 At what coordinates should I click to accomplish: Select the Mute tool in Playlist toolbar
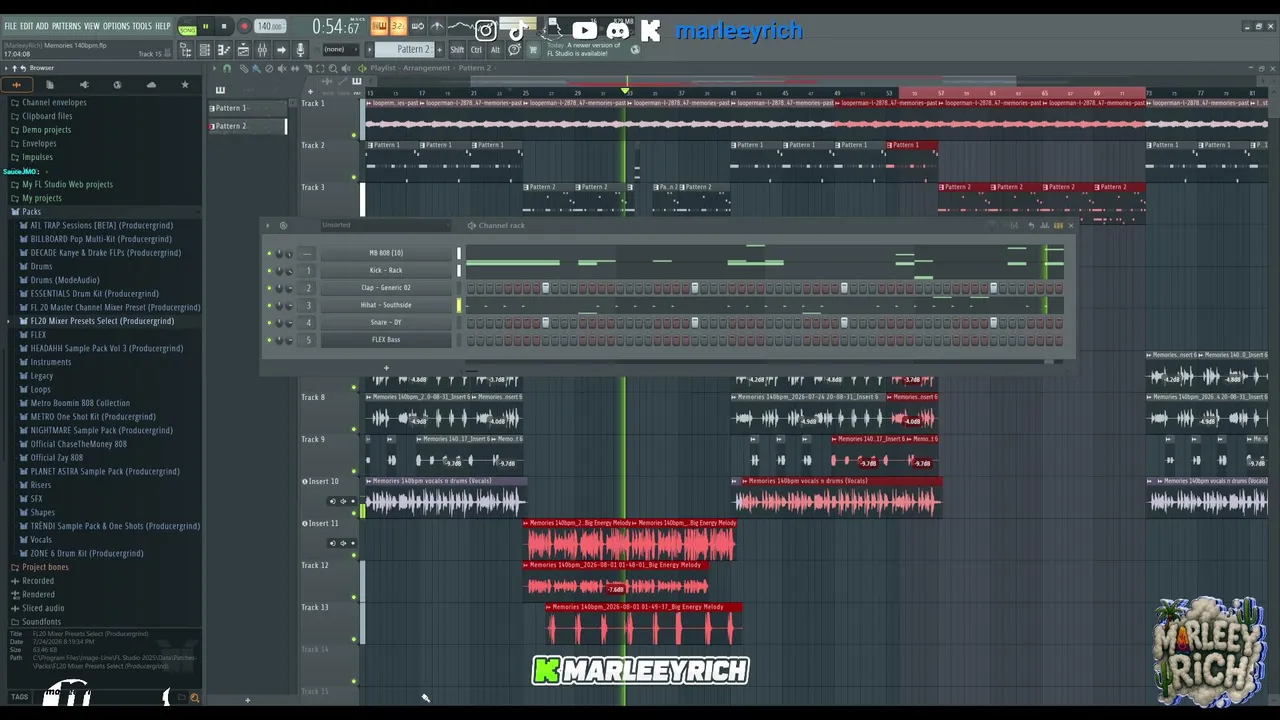click(282, 68)
